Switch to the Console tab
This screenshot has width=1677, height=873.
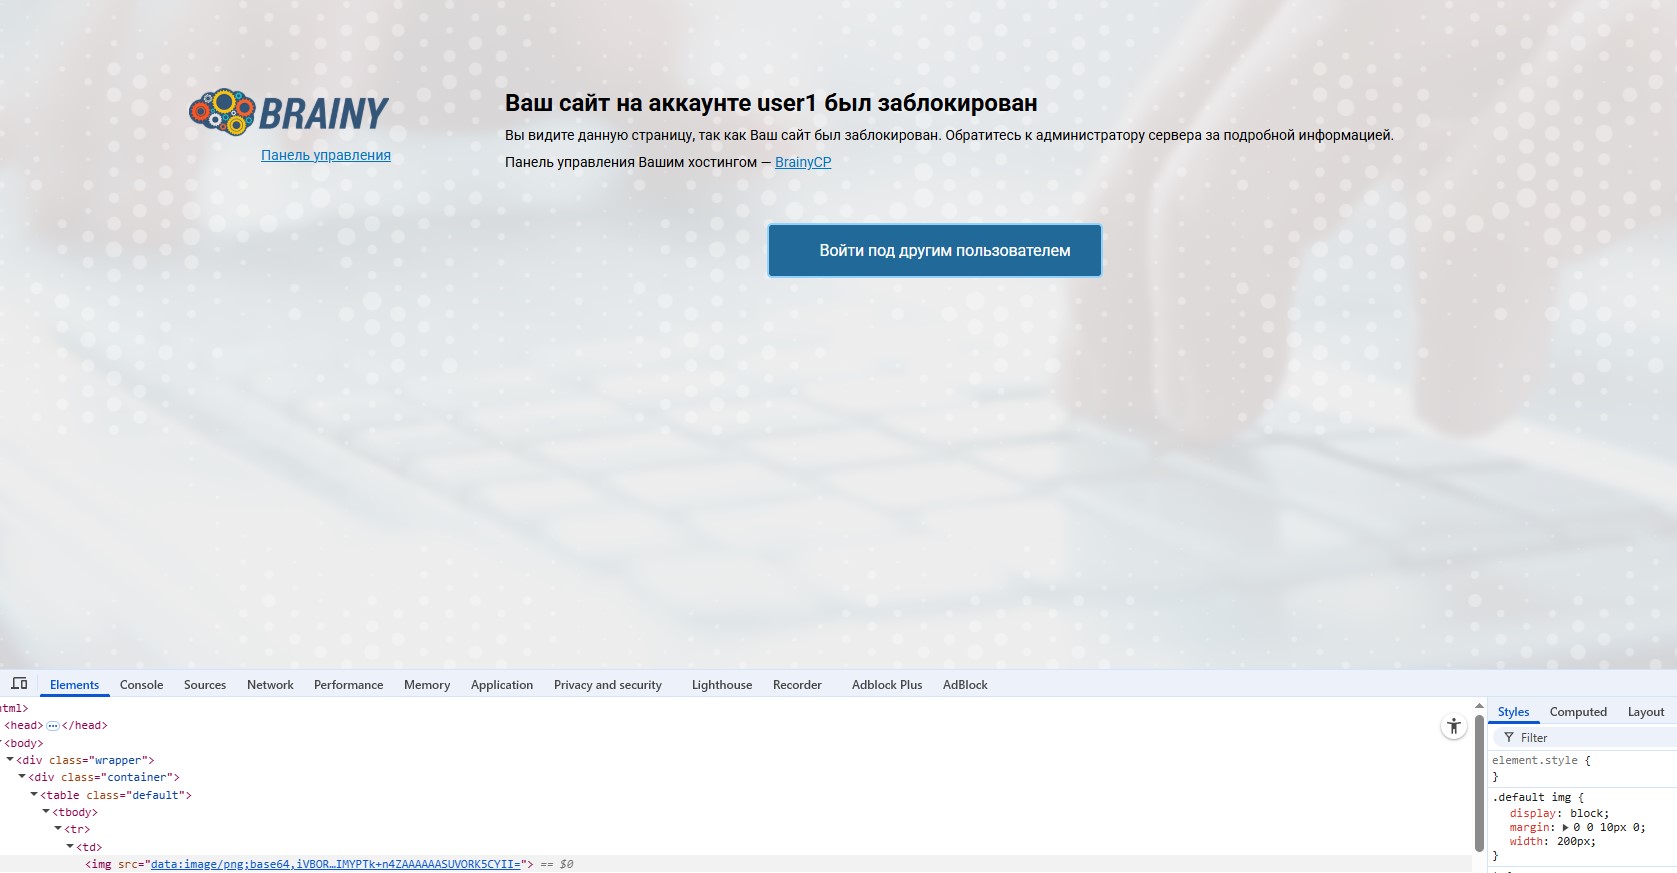[141, 685]
